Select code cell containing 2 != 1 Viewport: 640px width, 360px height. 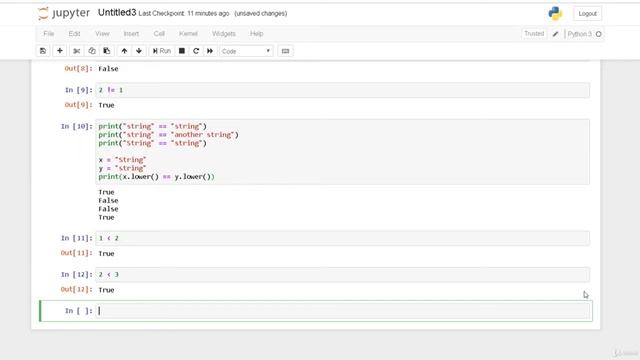click(343, 90)
